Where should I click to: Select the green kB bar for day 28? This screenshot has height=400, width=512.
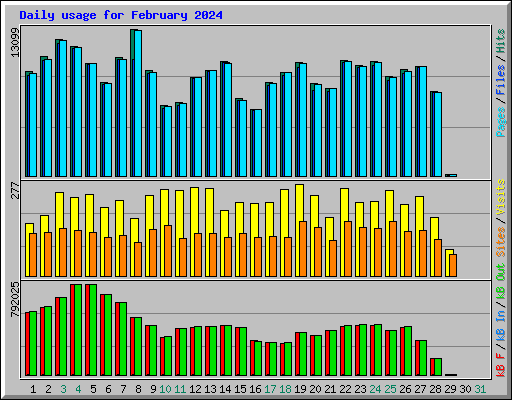coord(438,367)
